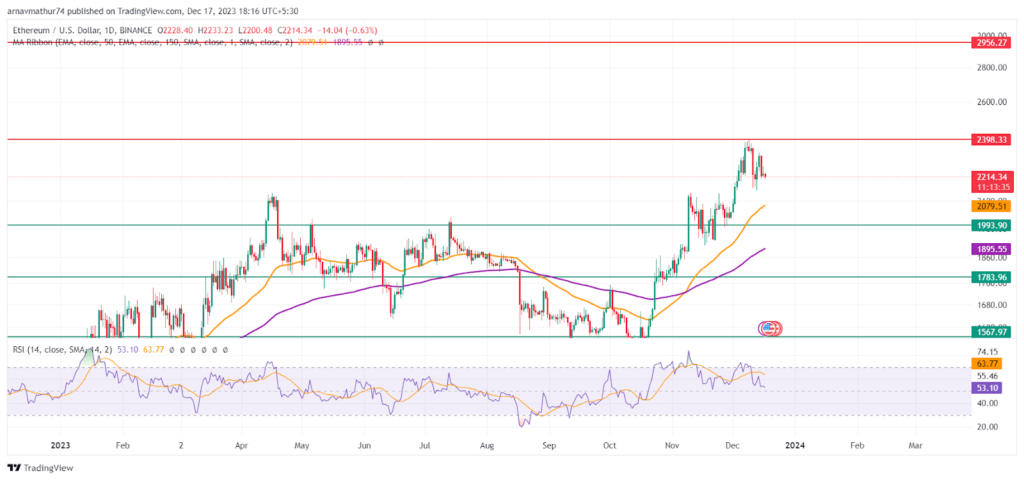Click the green 1993.90 level label
The image size is (1024, 480).
(992, 225)
